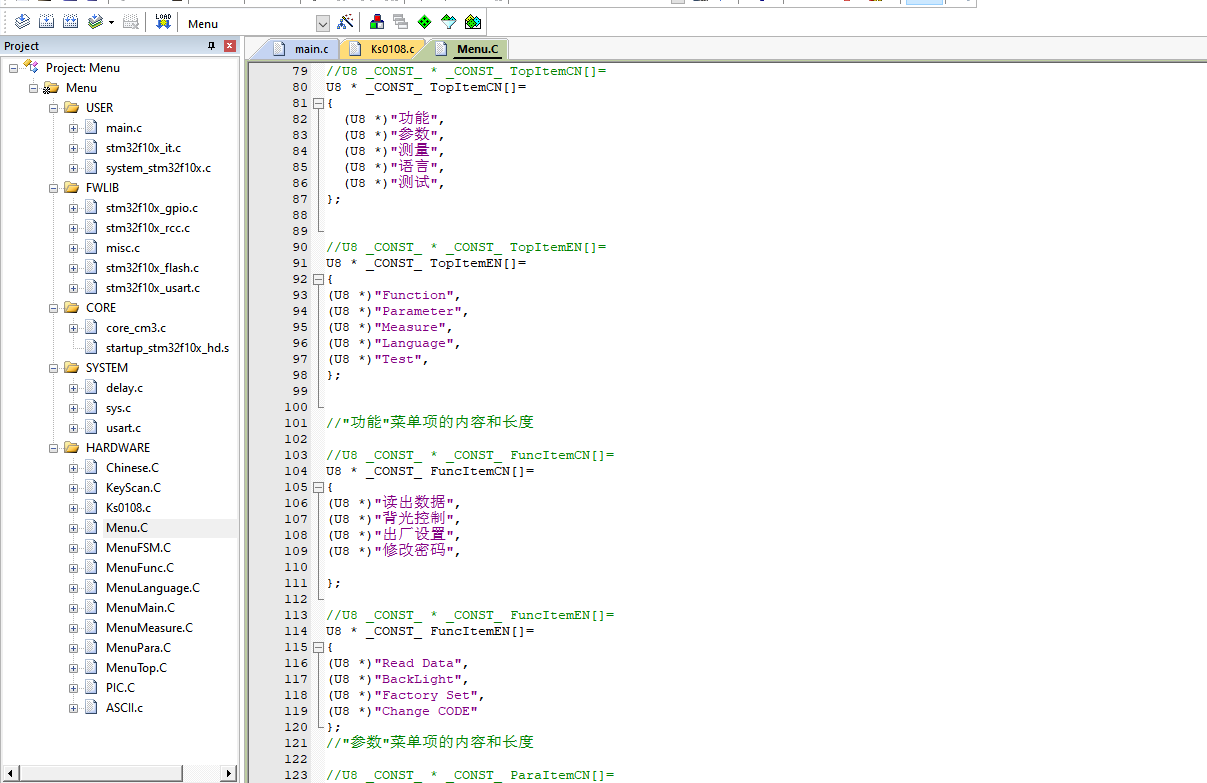Select stm32f10x_rcc.c in the project tree
Image resolution: width=1207 pixels, height=783 pixels.
(x=147, y=228)
